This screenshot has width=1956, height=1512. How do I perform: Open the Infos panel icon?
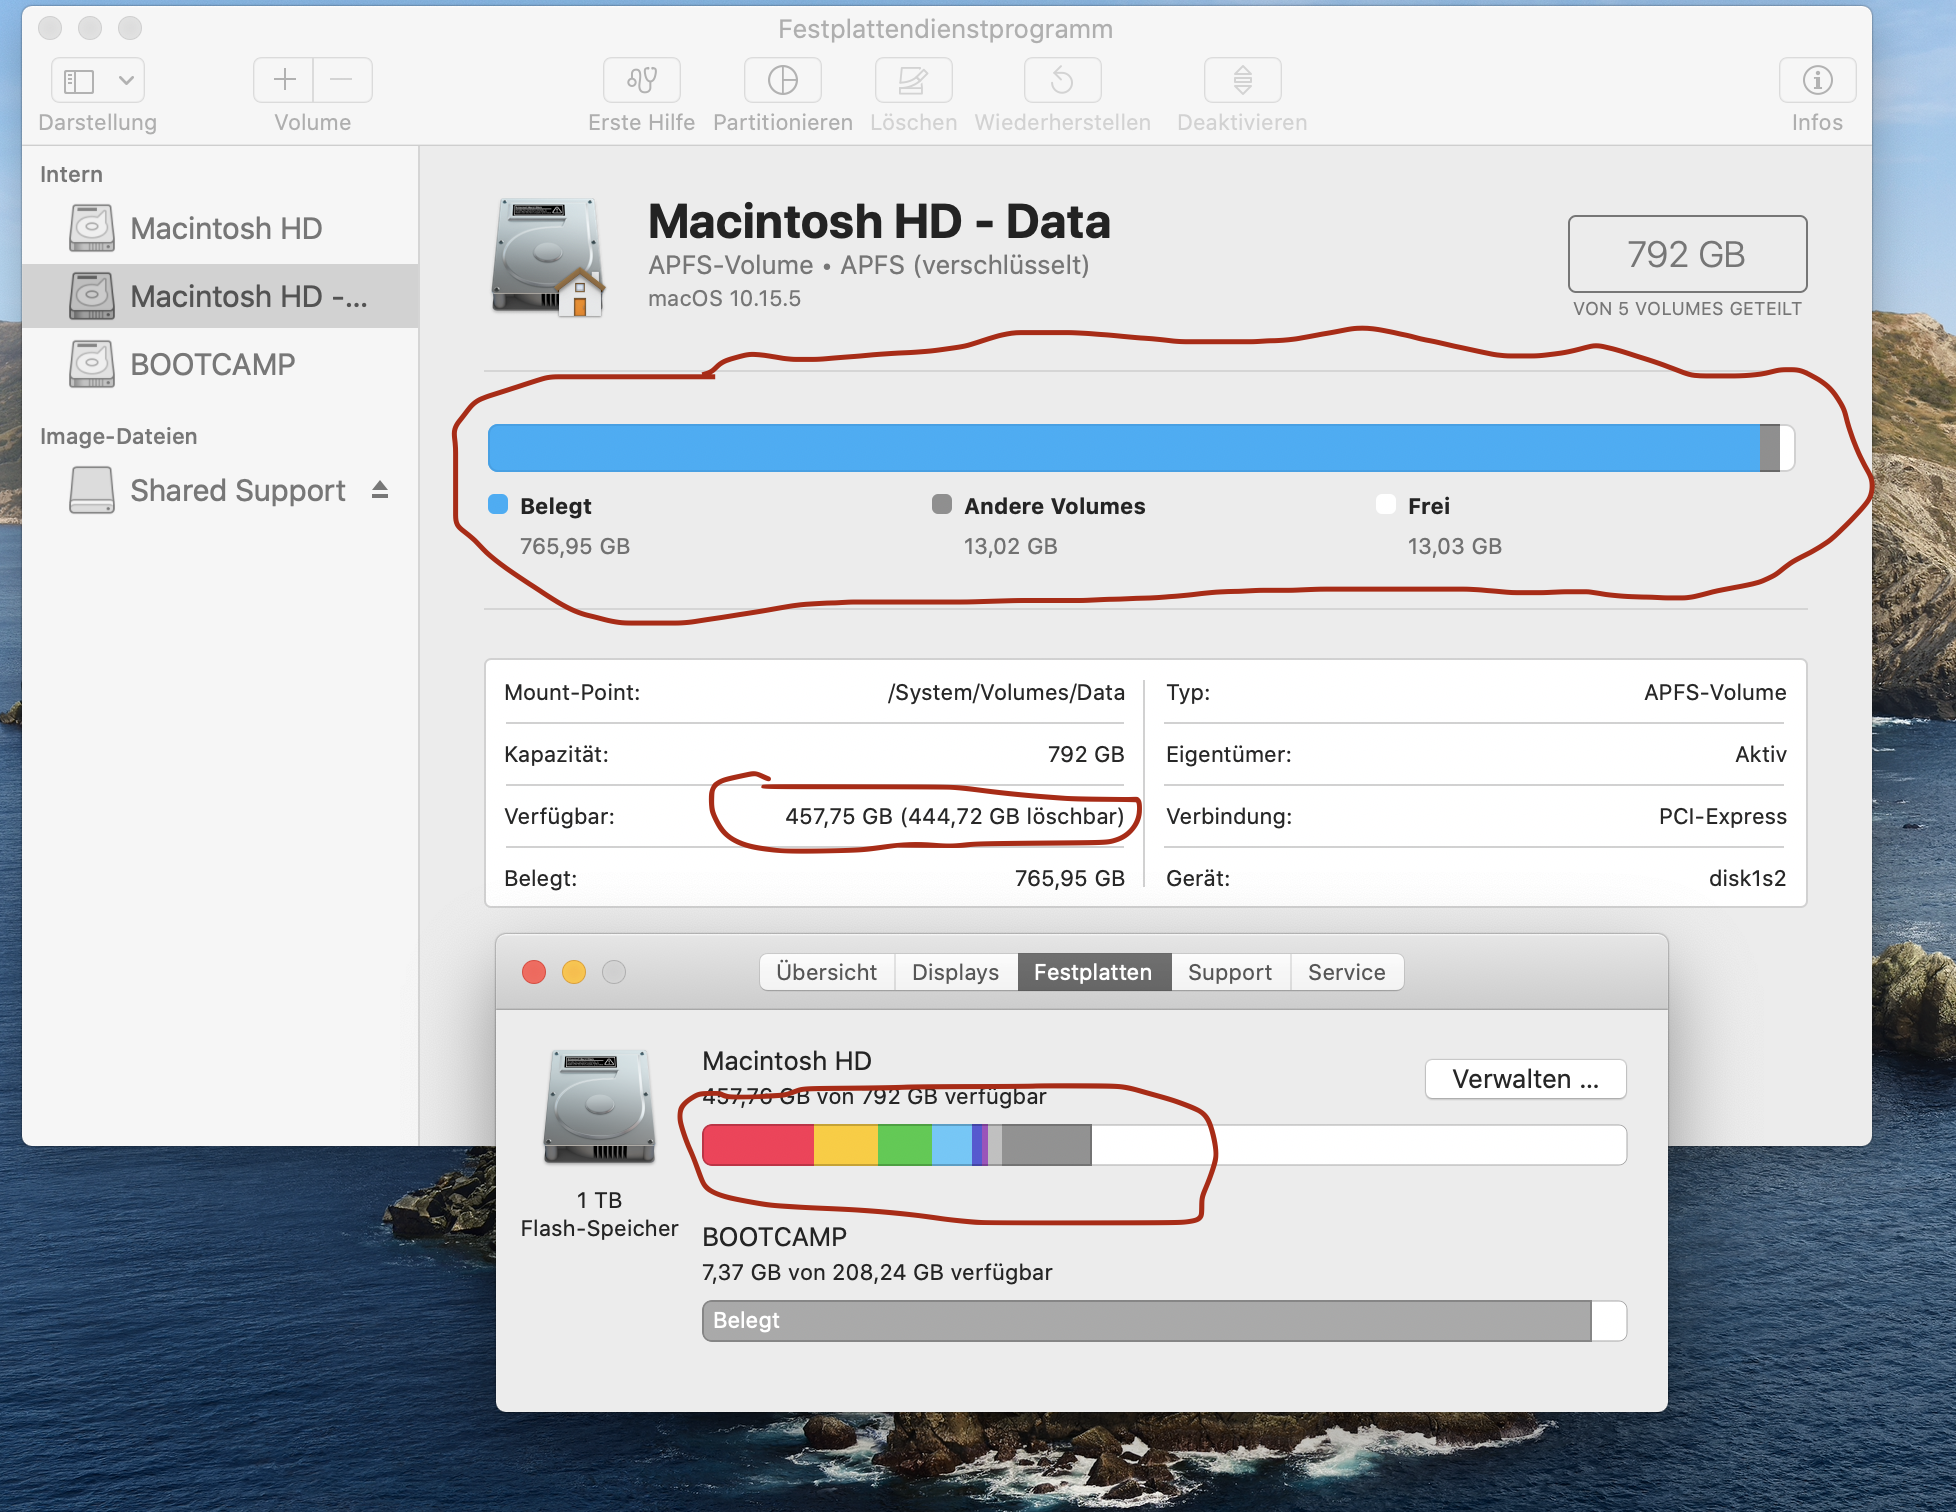[x=1816, y=80]
